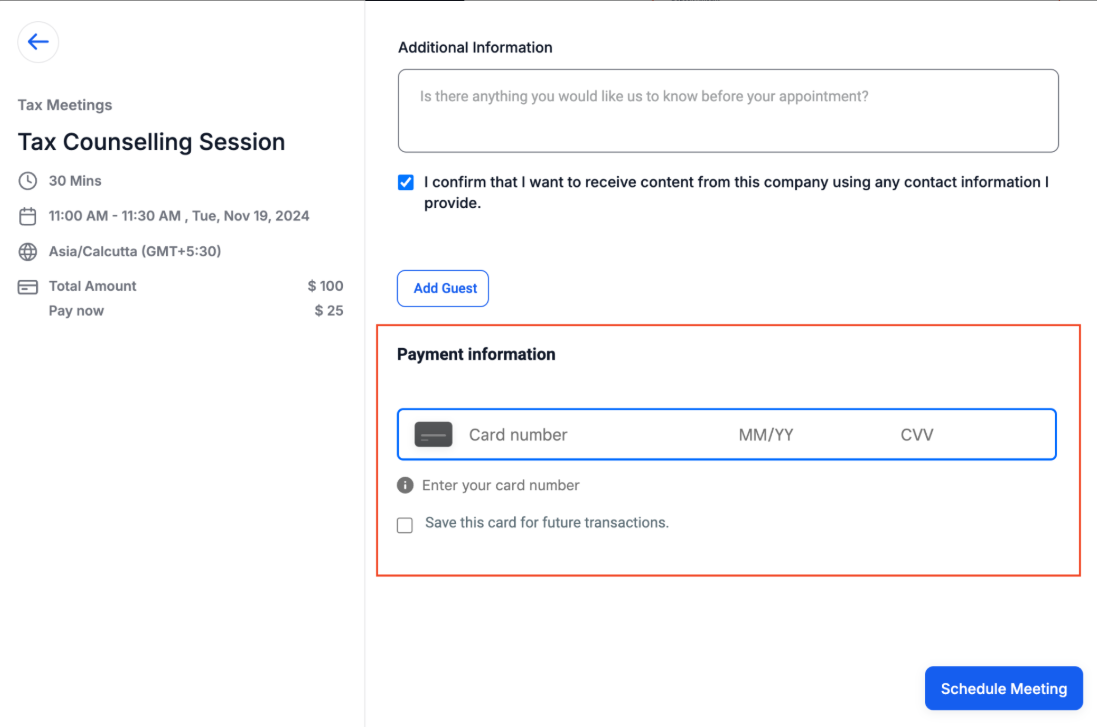This screenshot has width=1097, height=727.
Task: Click the Payment information heading
Action: click(476, 354)
